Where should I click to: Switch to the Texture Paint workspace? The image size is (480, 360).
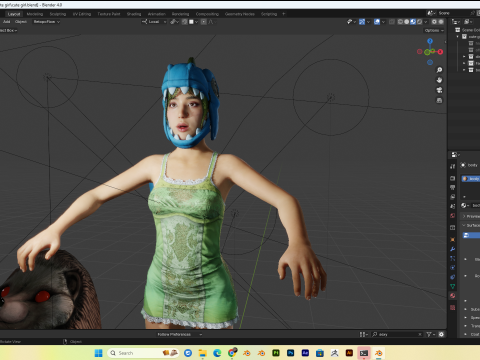click(x=109, y=14)
